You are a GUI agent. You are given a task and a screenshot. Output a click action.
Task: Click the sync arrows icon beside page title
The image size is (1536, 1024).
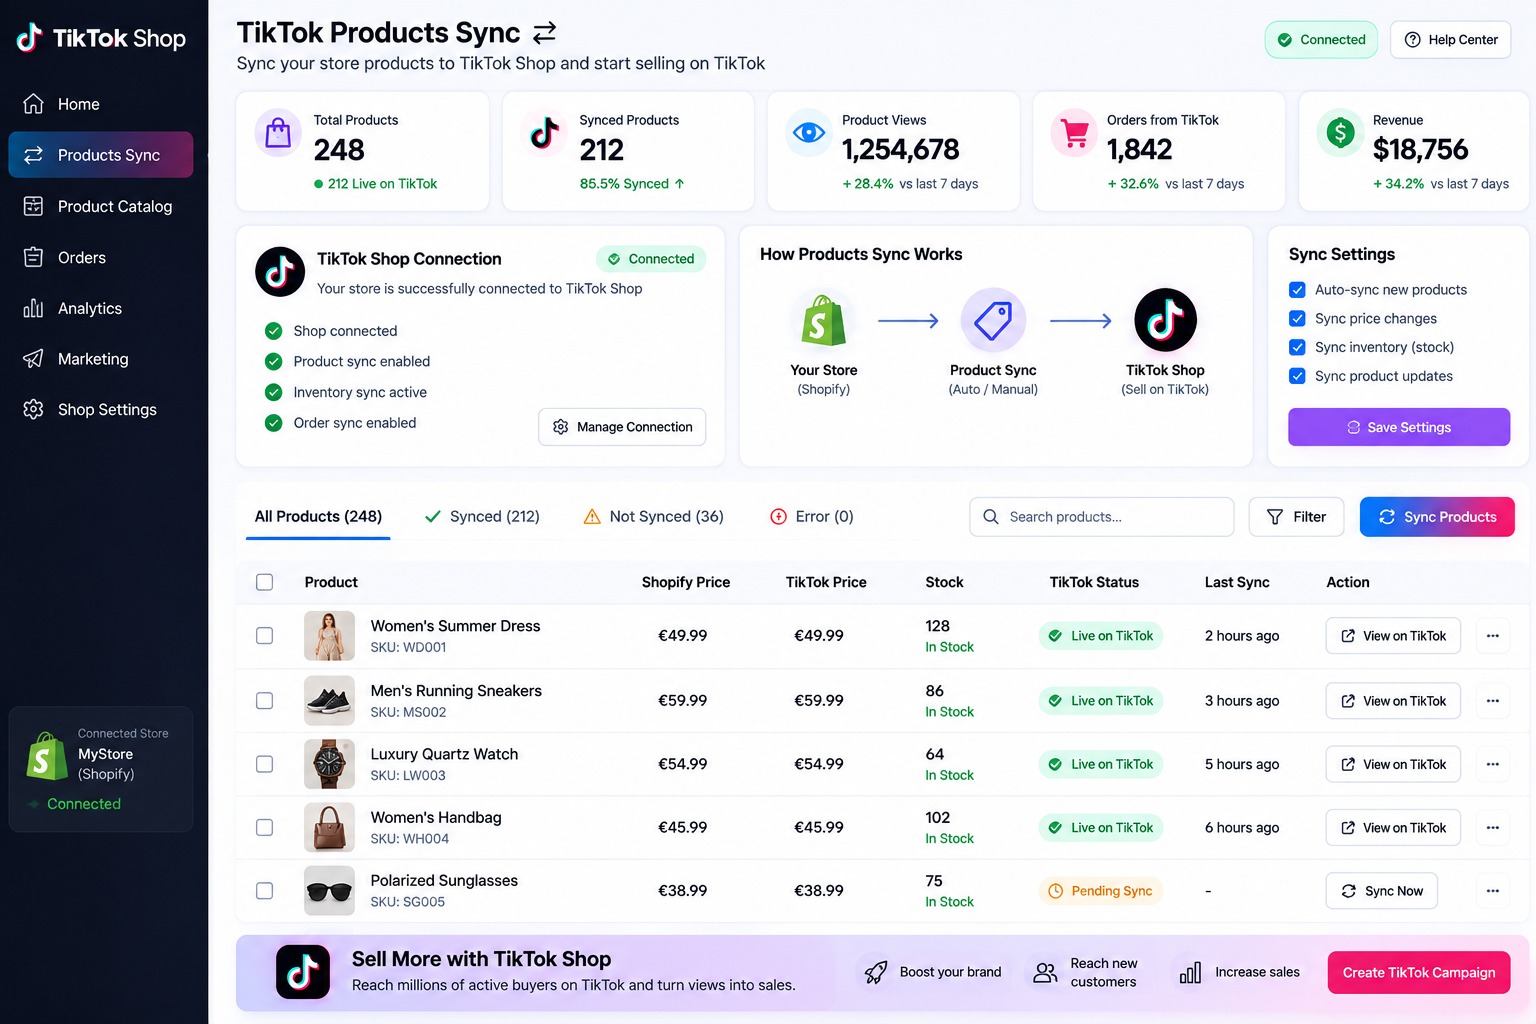pos(544,34)
